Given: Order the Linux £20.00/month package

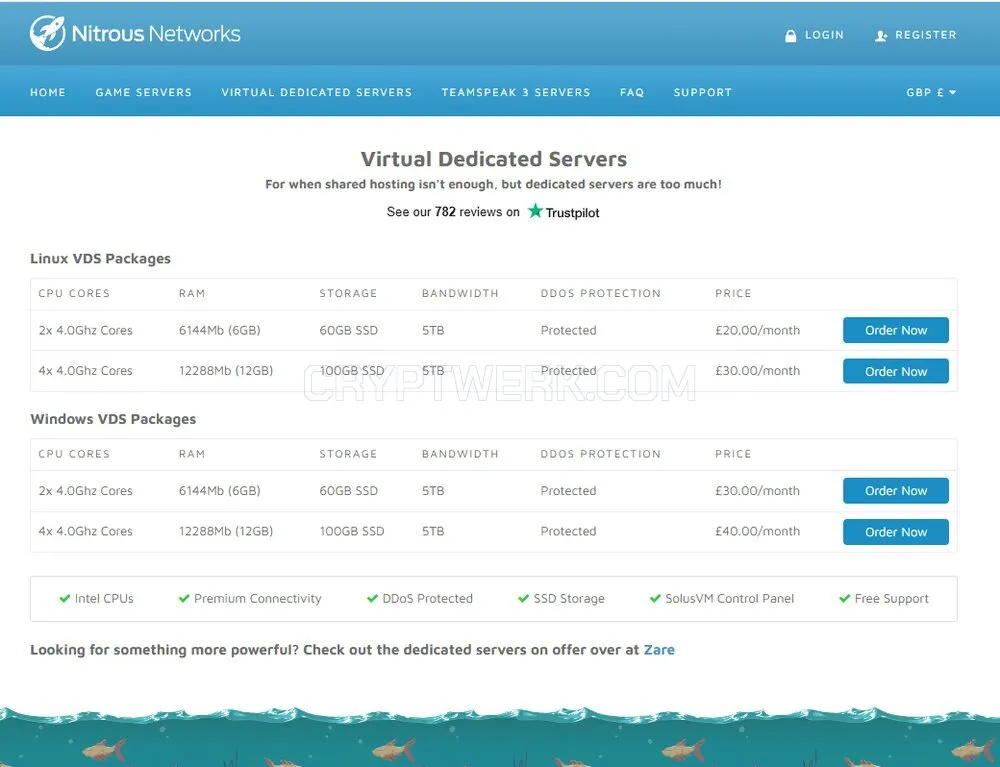Looking at the screenshot, I should [x=895, y=330].
